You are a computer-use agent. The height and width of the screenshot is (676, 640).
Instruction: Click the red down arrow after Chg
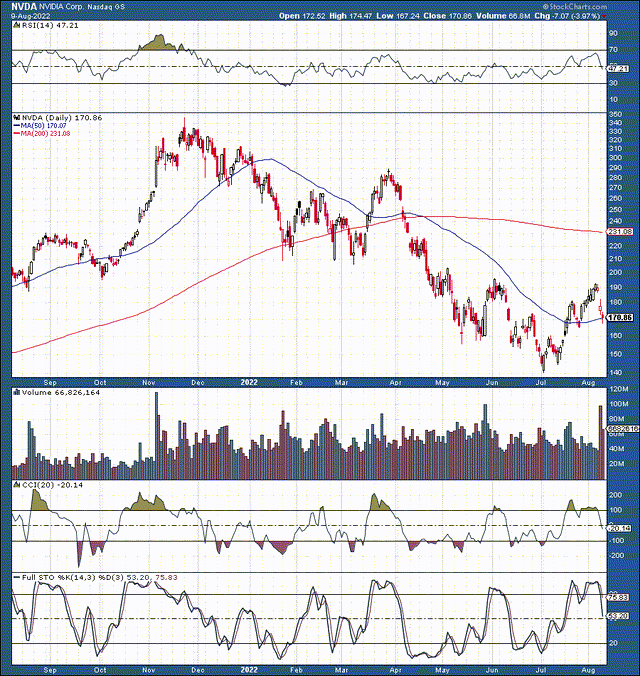[x=603, y=16]
